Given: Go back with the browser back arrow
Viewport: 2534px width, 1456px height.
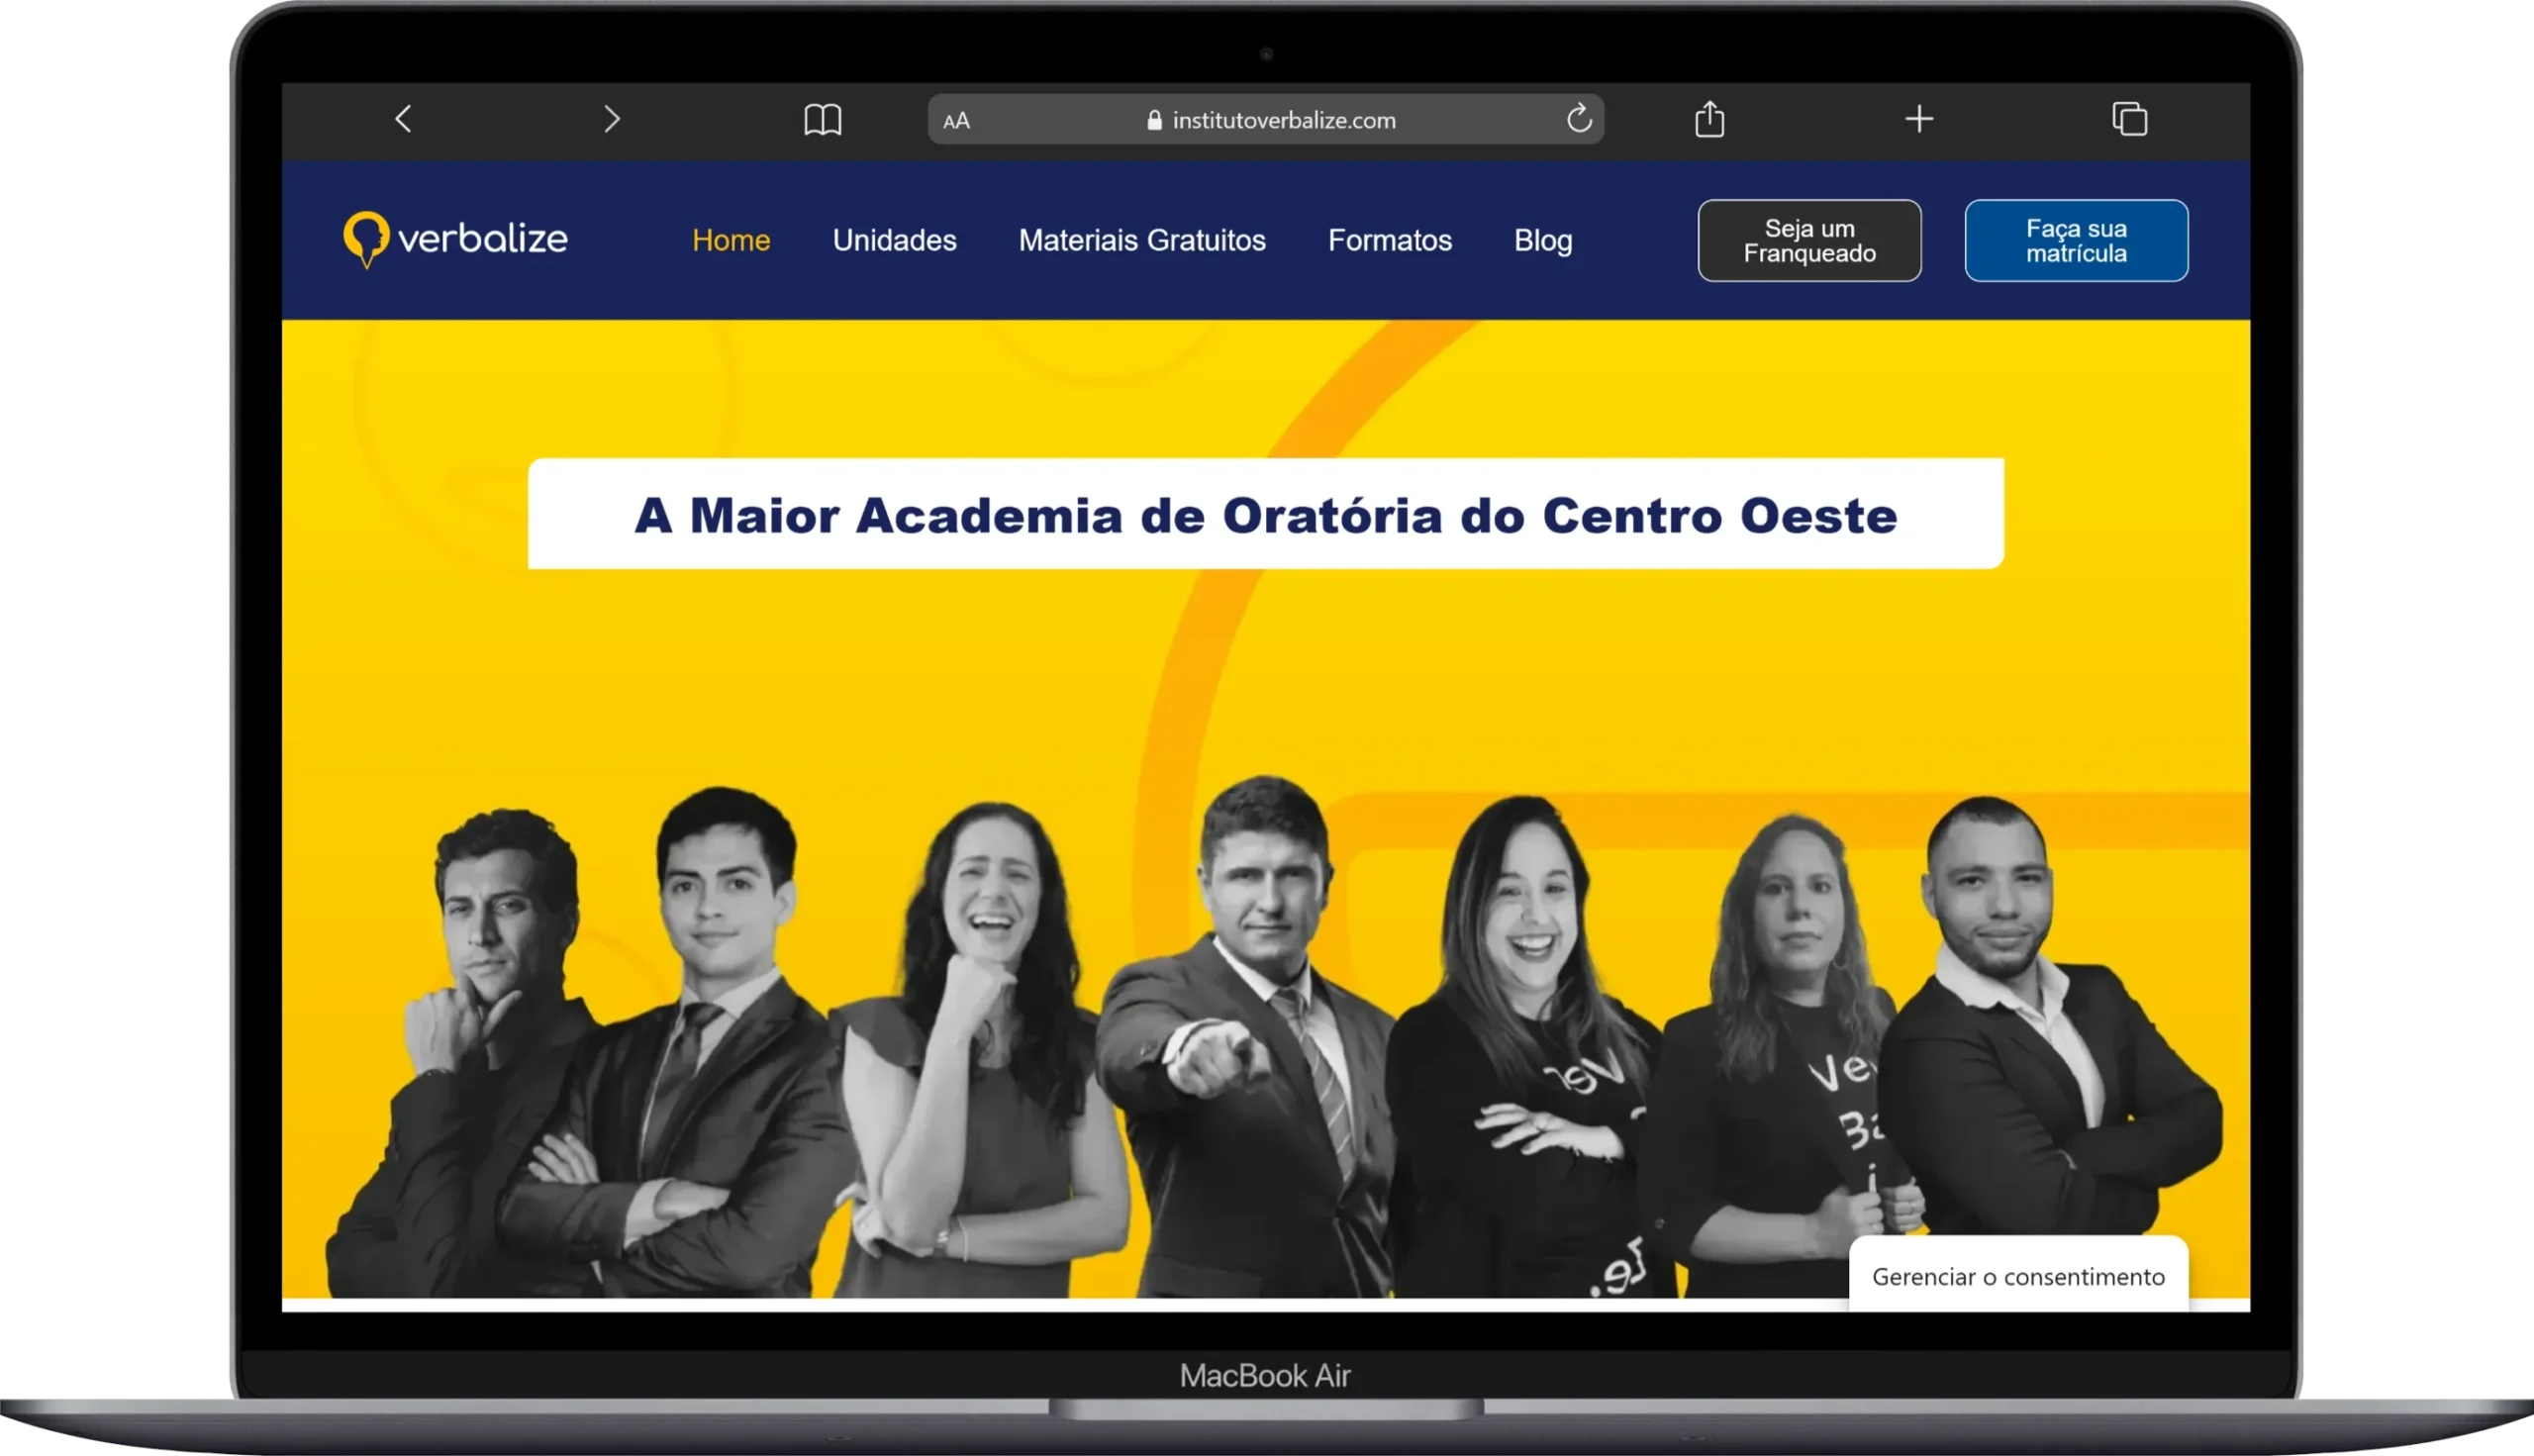Looking at the screenshot, I should click(403, 119).
